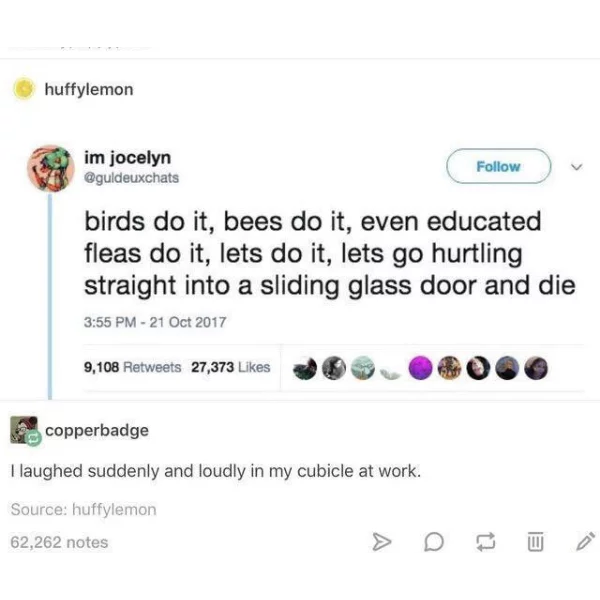This screenshot has width=600, height=600.
Task: Click the send/share paper plane icon
Action: tap(382, 542)
